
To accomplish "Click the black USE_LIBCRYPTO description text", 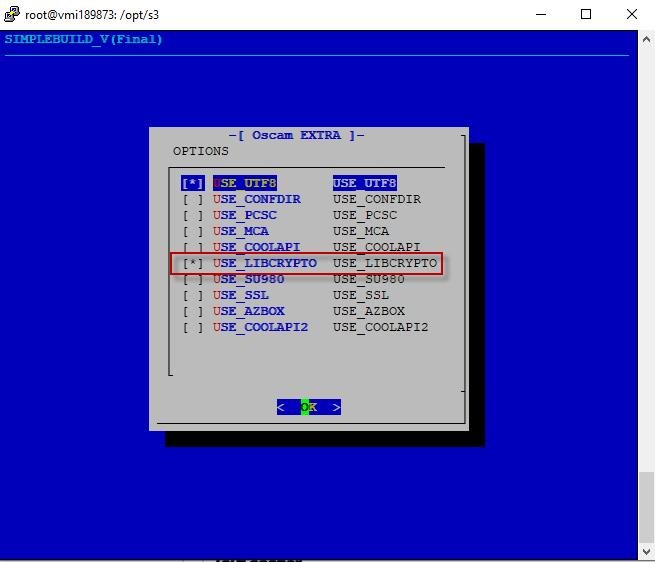I will pos(385,263).
